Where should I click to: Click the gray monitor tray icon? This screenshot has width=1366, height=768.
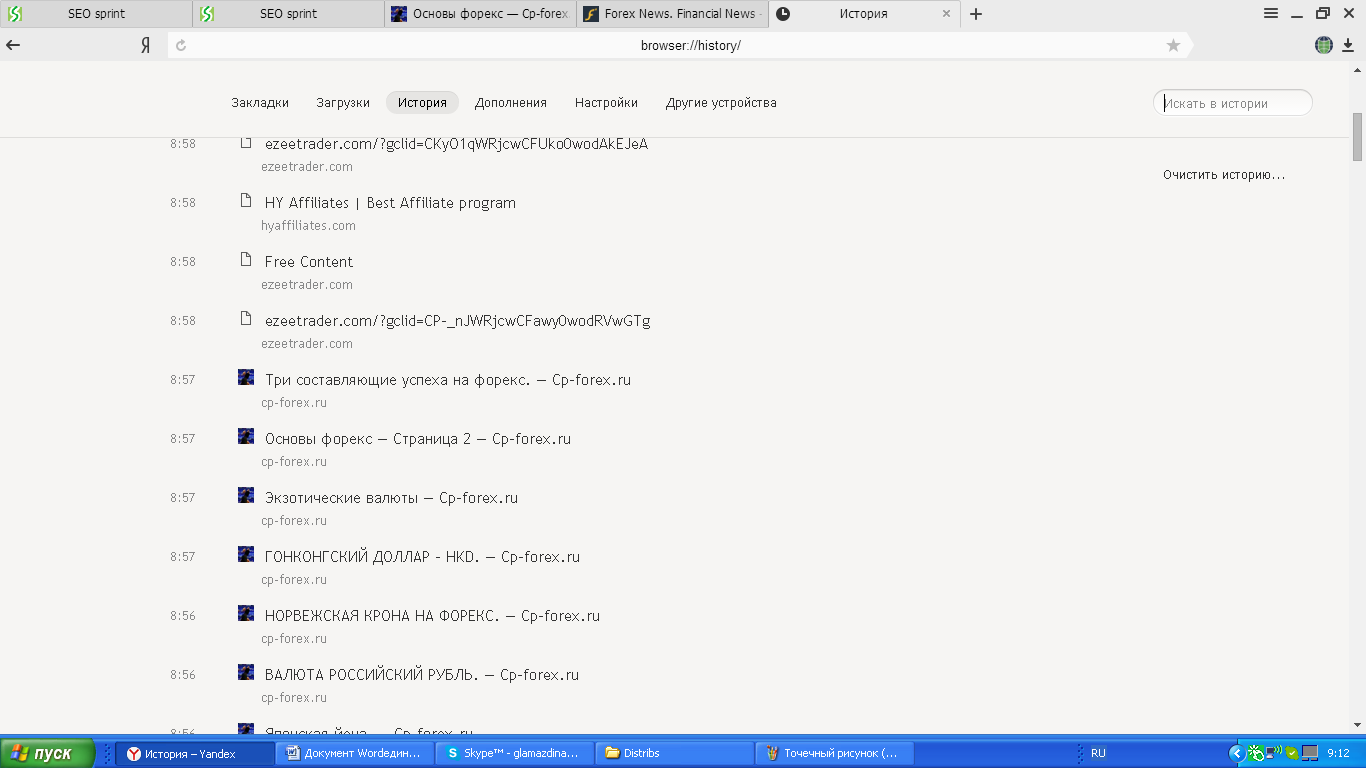pos(1309,753)
